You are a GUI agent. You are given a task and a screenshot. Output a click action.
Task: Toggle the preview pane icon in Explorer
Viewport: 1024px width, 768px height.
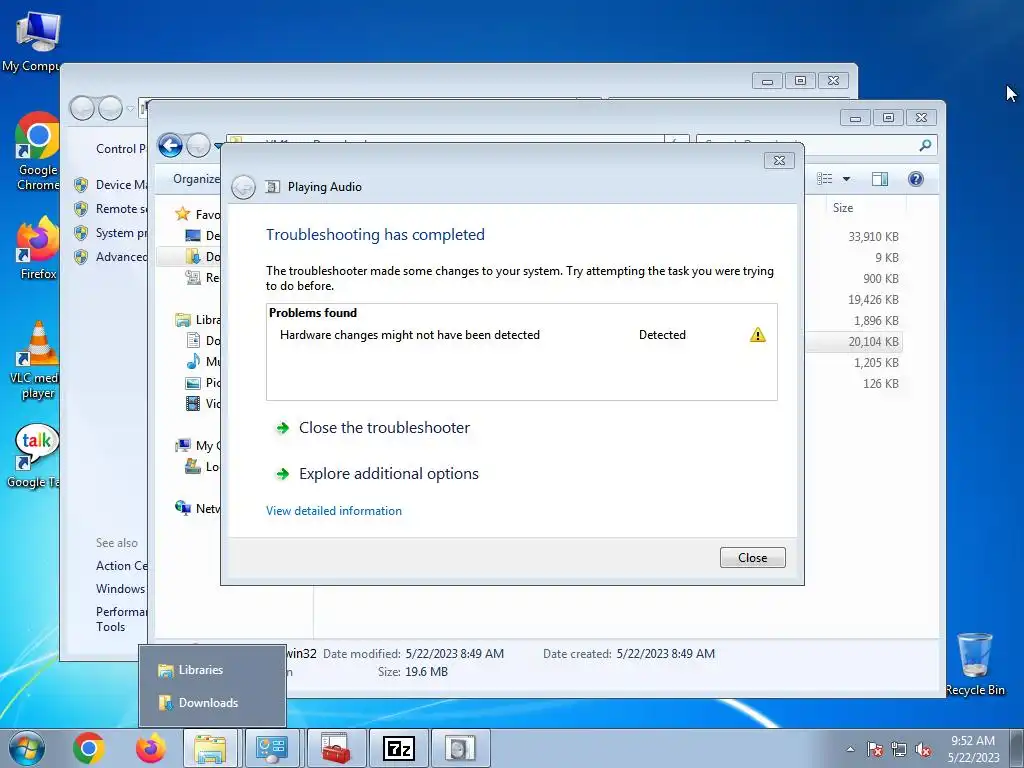[x=880, y=179]
